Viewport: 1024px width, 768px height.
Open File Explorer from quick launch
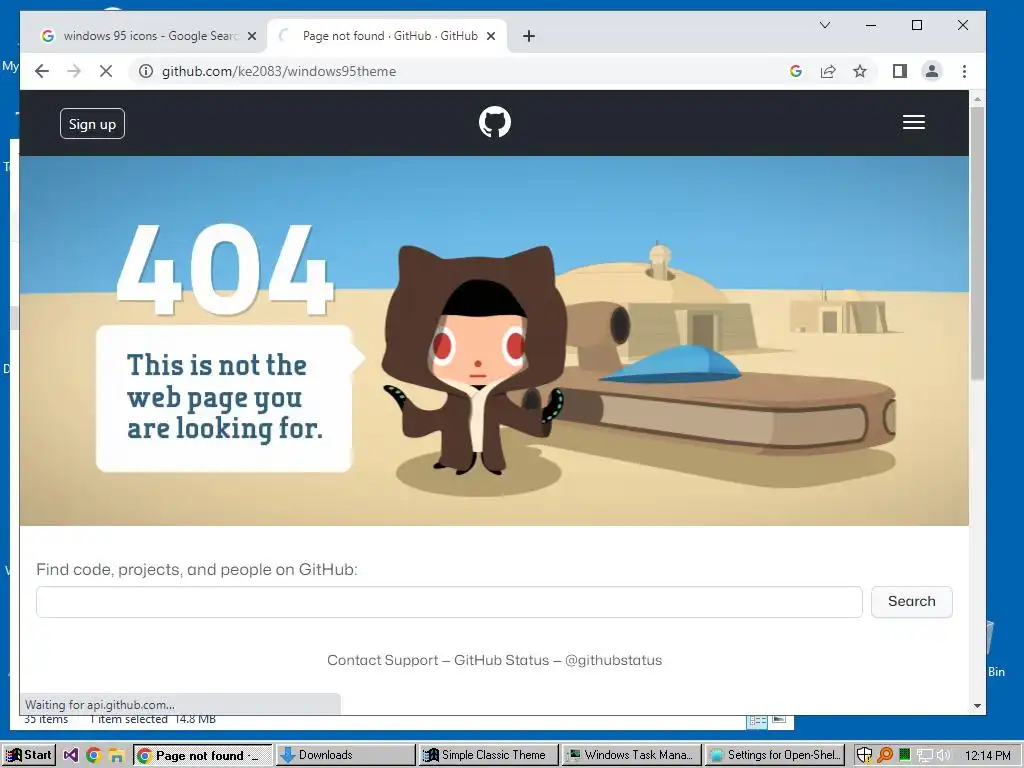[x=116, y=756]
